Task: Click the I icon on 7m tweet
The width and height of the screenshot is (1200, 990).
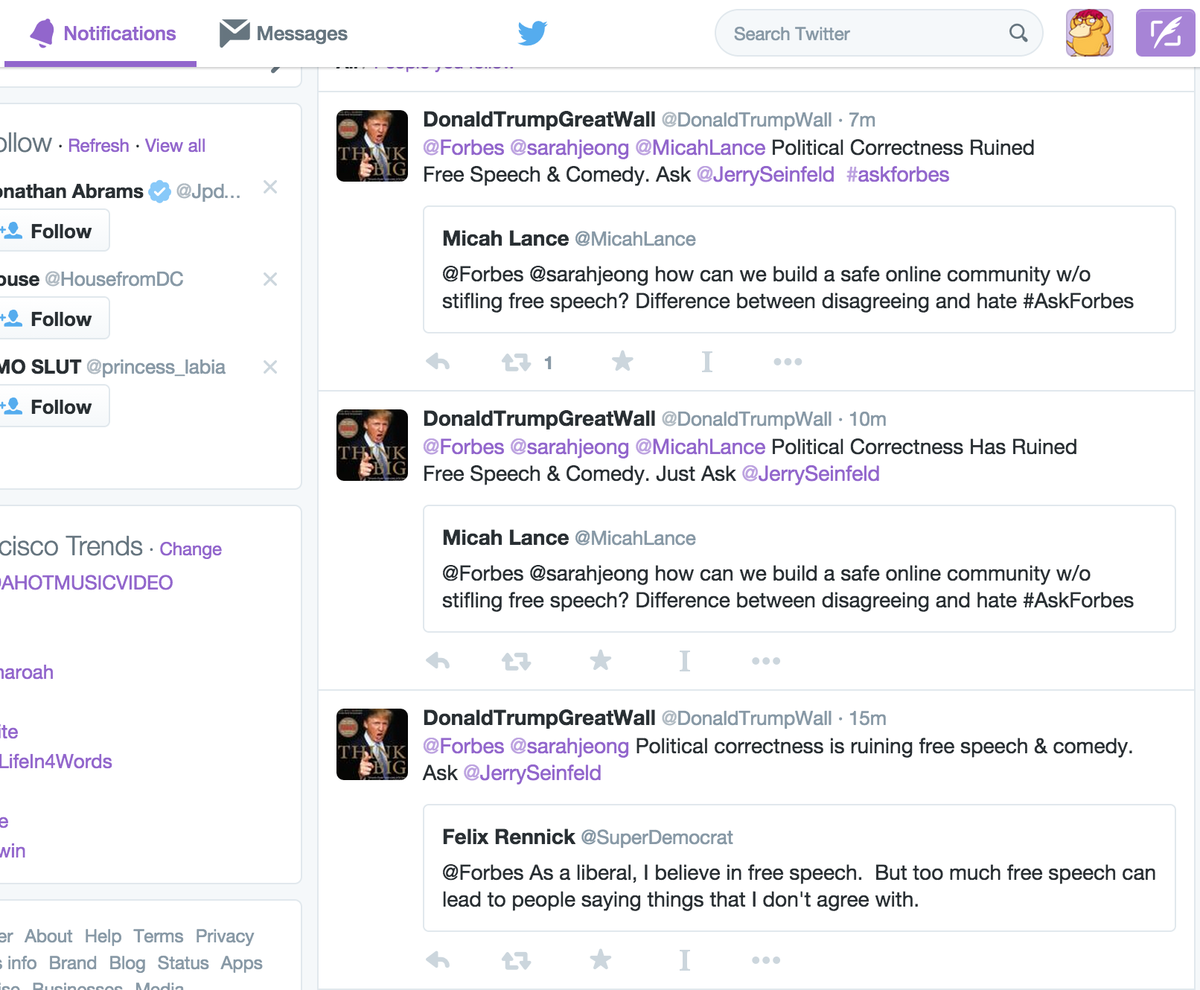Action: click(x=707, y=361)
